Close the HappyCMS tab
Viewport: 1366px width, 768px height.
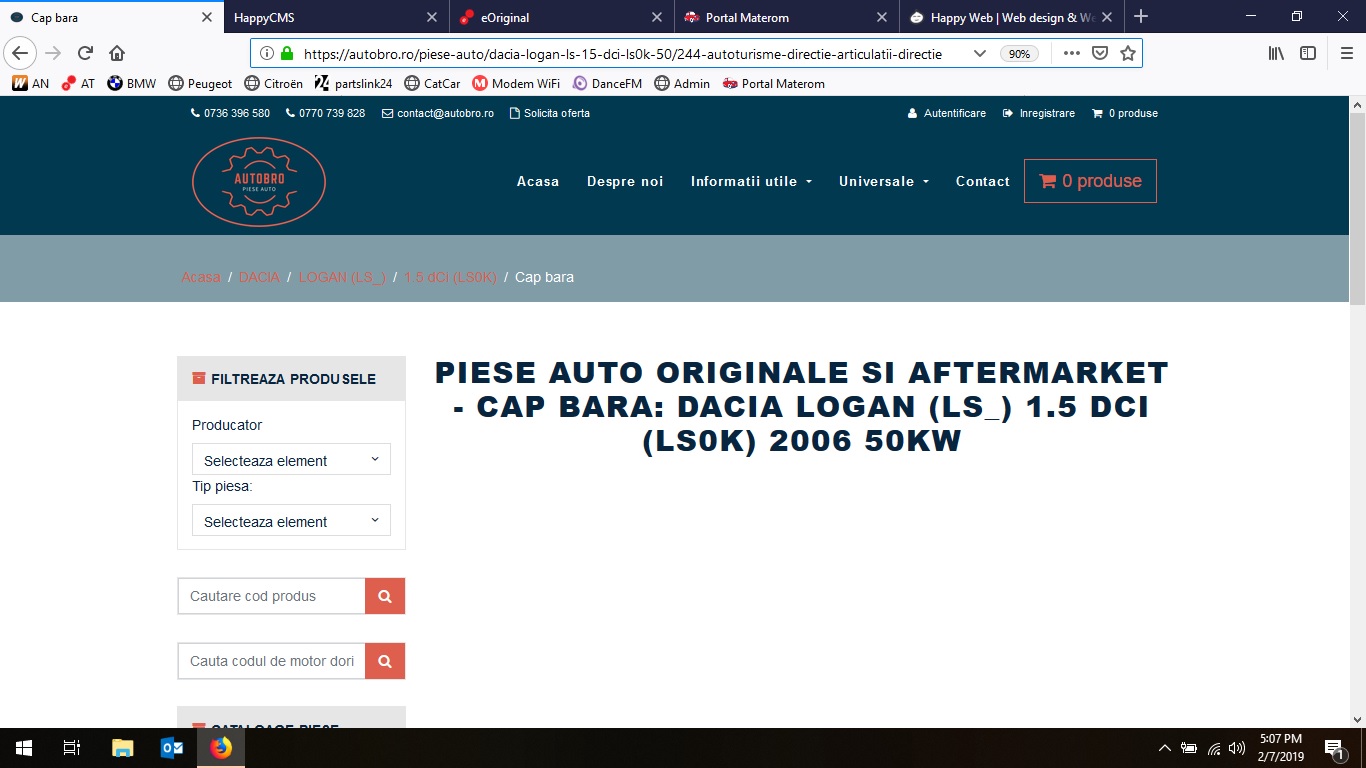(x=432, y=17)
